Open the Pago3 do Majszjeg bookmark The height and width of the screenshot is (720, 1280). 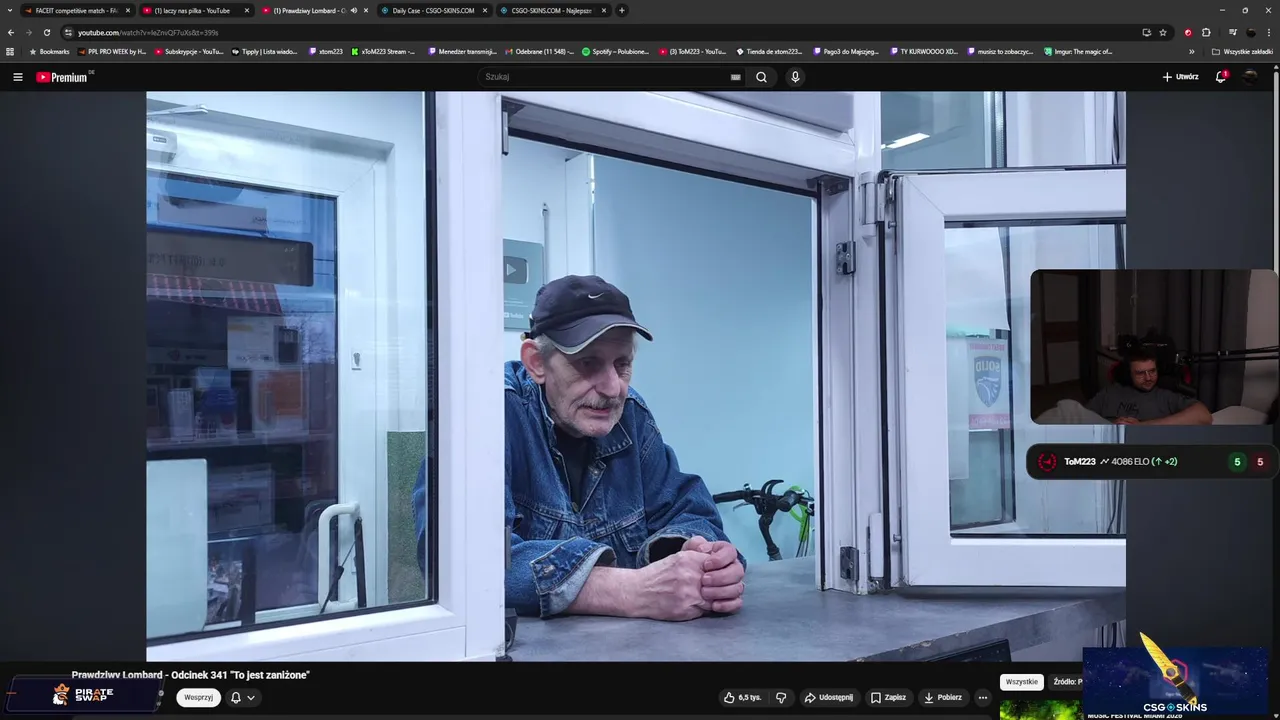[846, 51]
